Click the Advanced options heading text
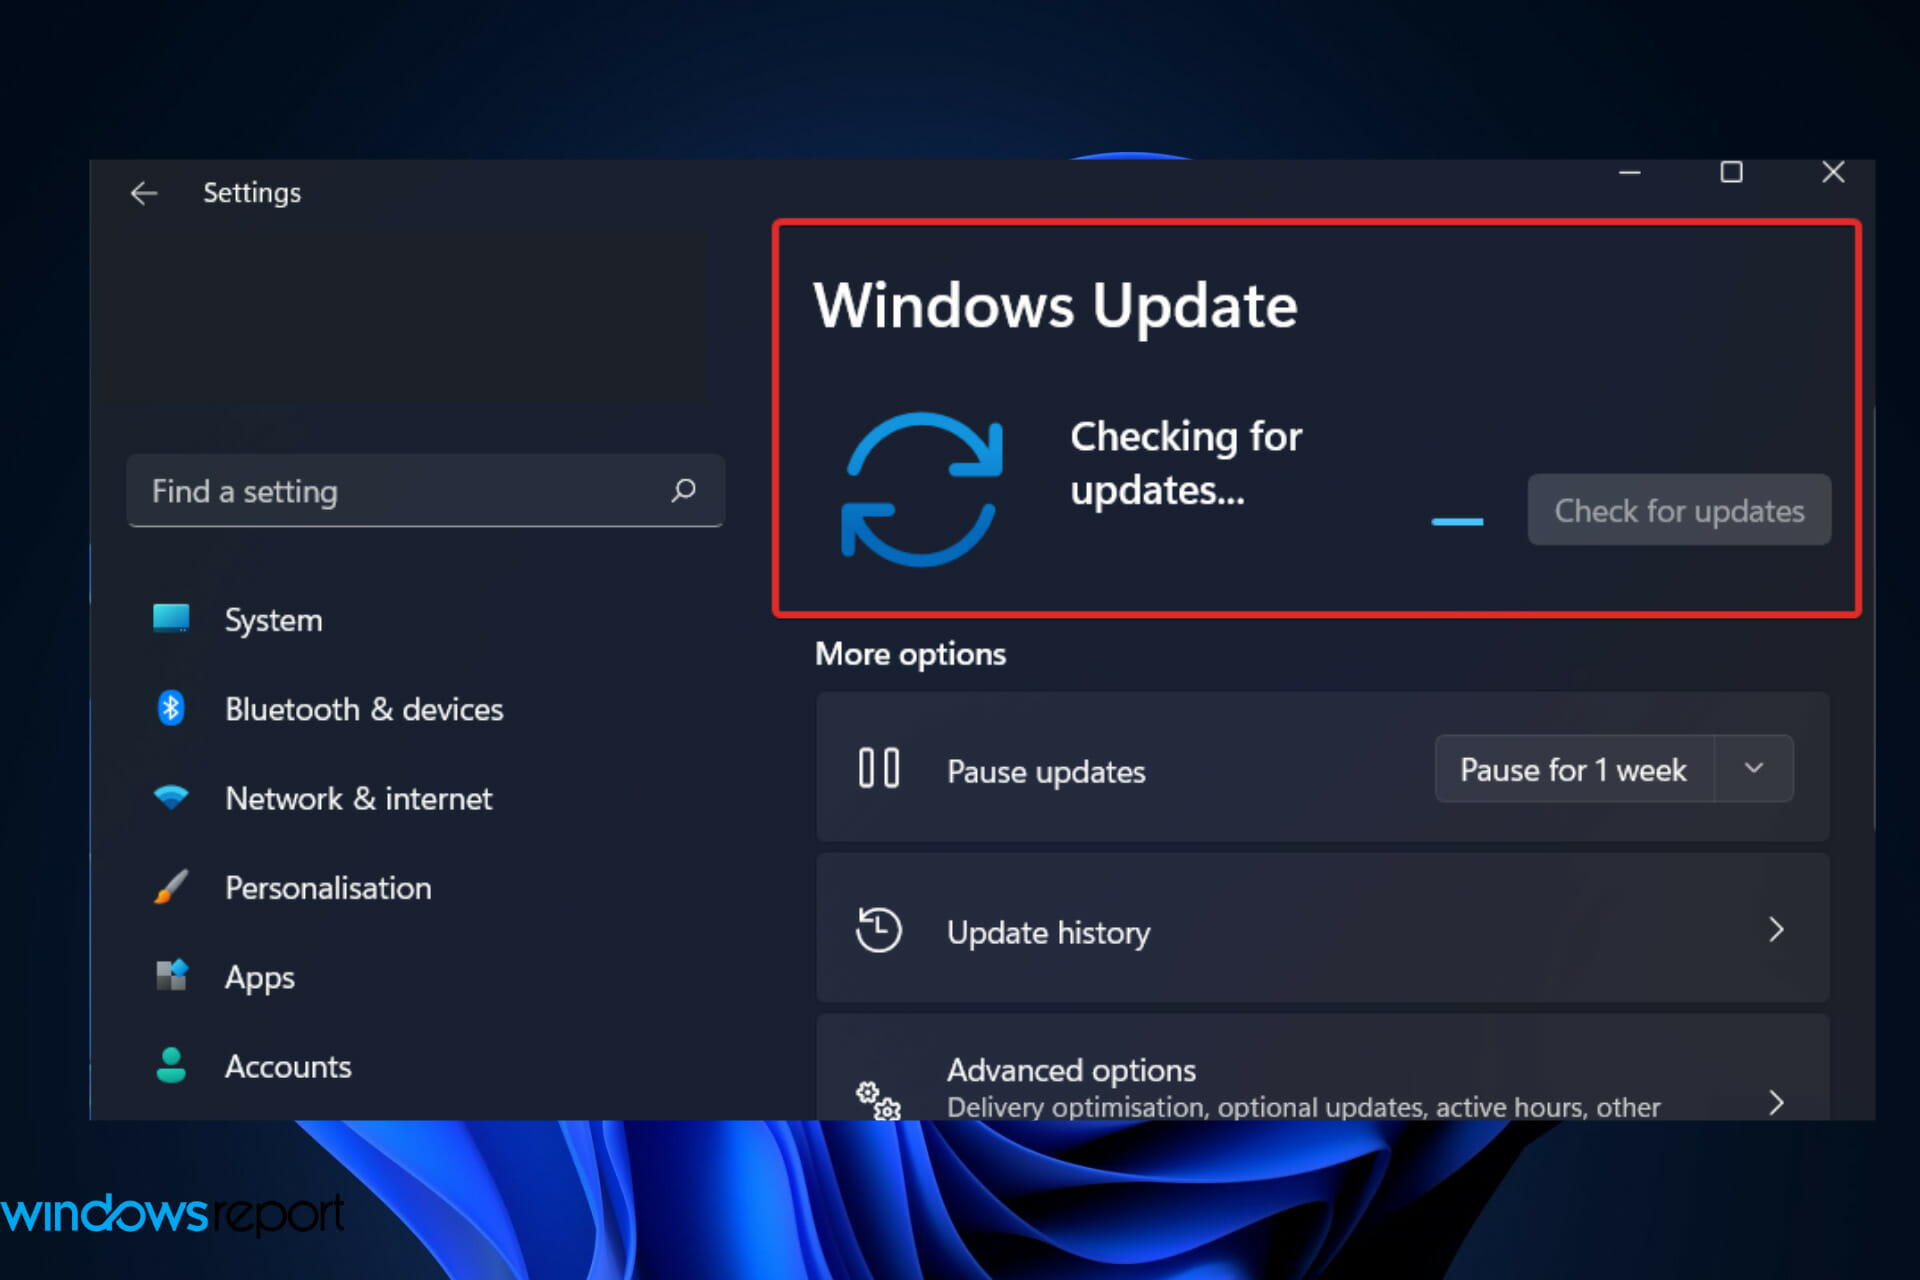 [x=1071, y=1070]
